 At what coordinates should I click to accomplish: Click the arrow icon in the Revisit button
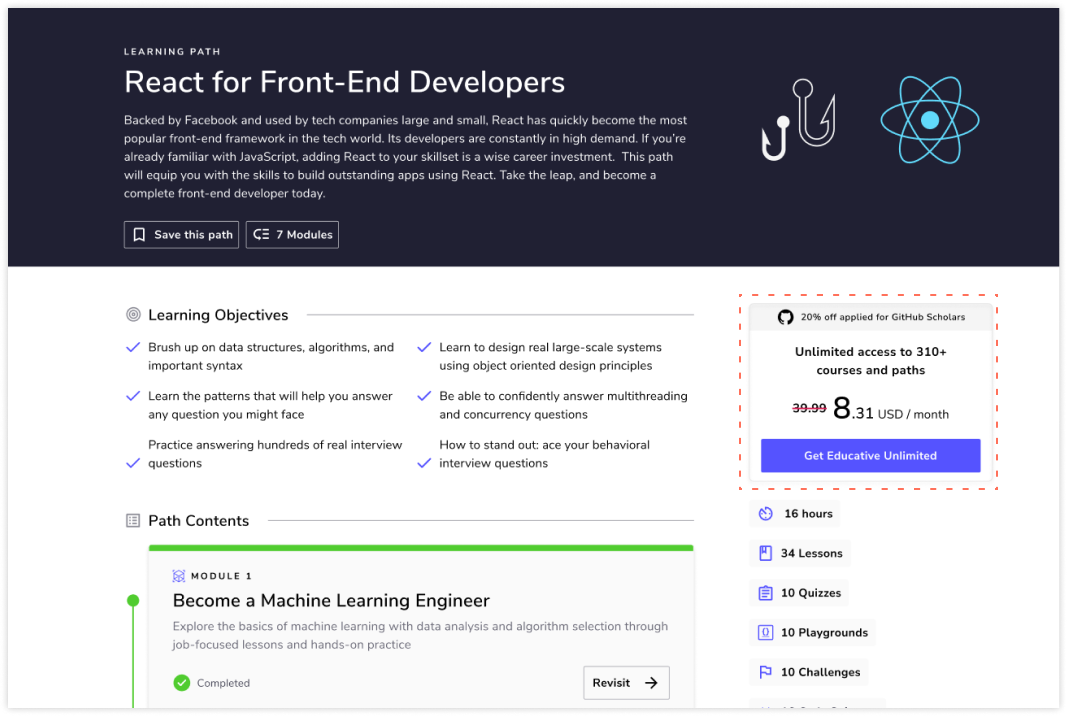[652, 683]
